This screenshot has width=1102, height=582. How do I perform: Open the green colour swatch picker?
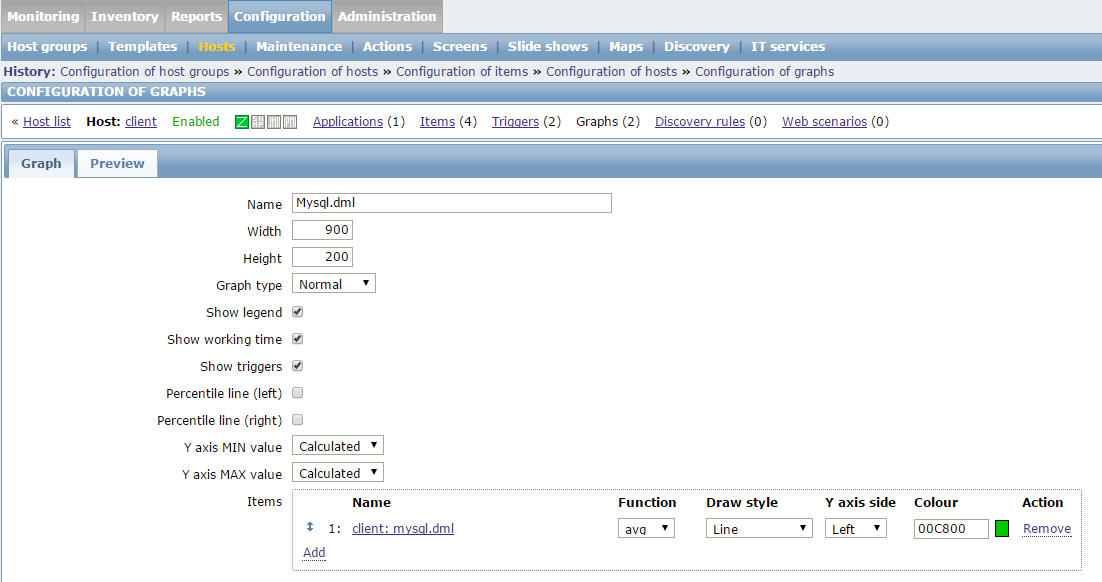(1002, 529)
